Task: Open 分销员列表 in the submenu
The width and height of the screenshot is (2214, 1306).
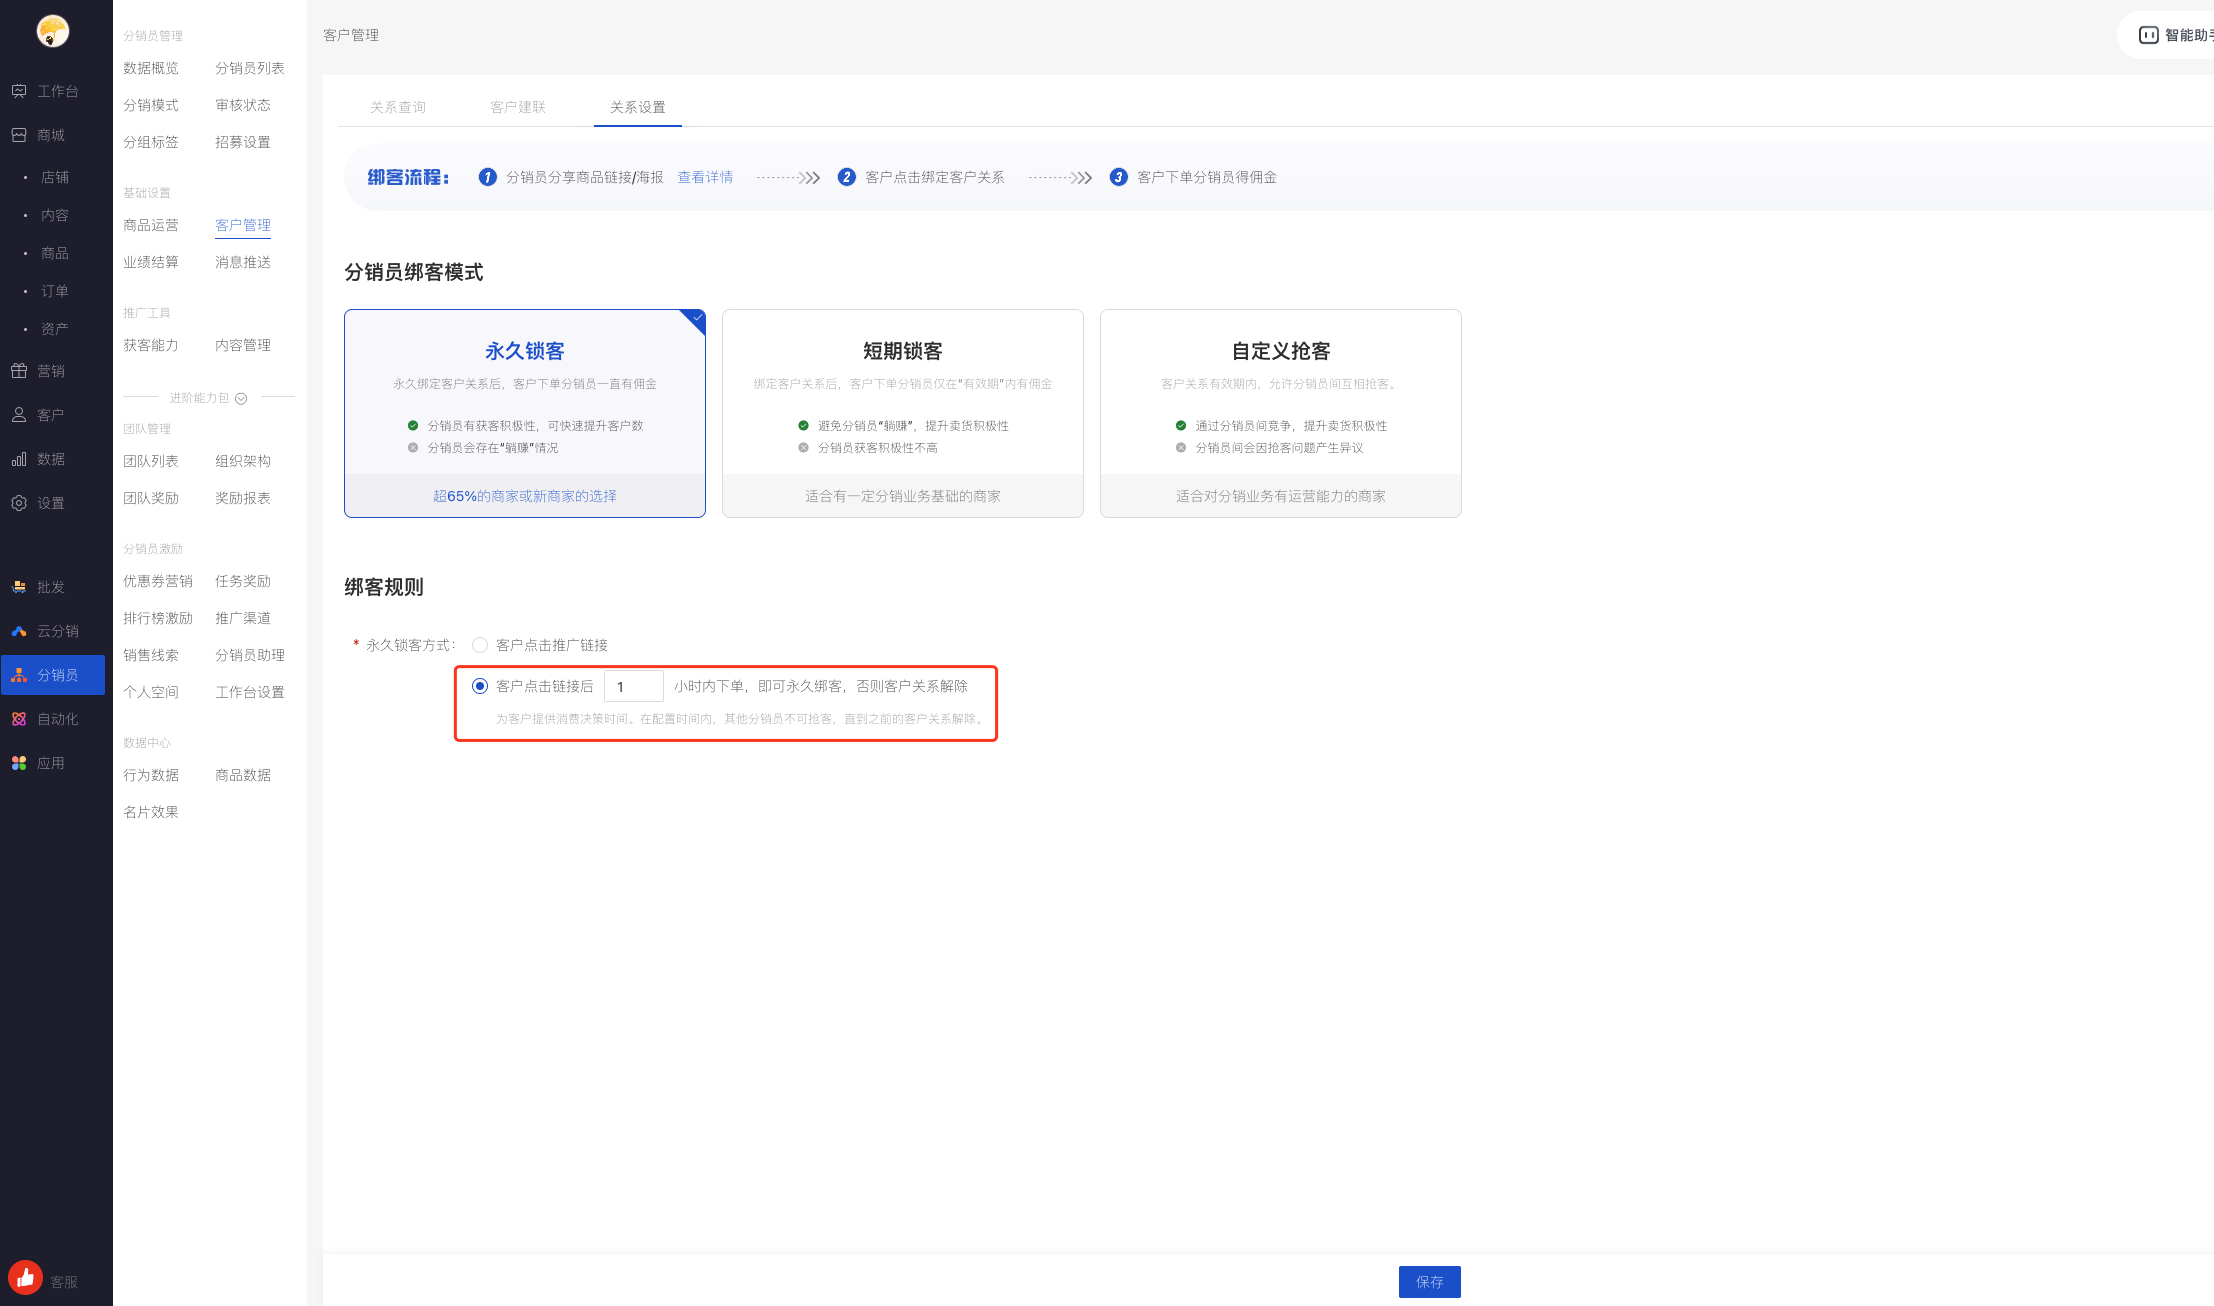Action: point(250,68)
